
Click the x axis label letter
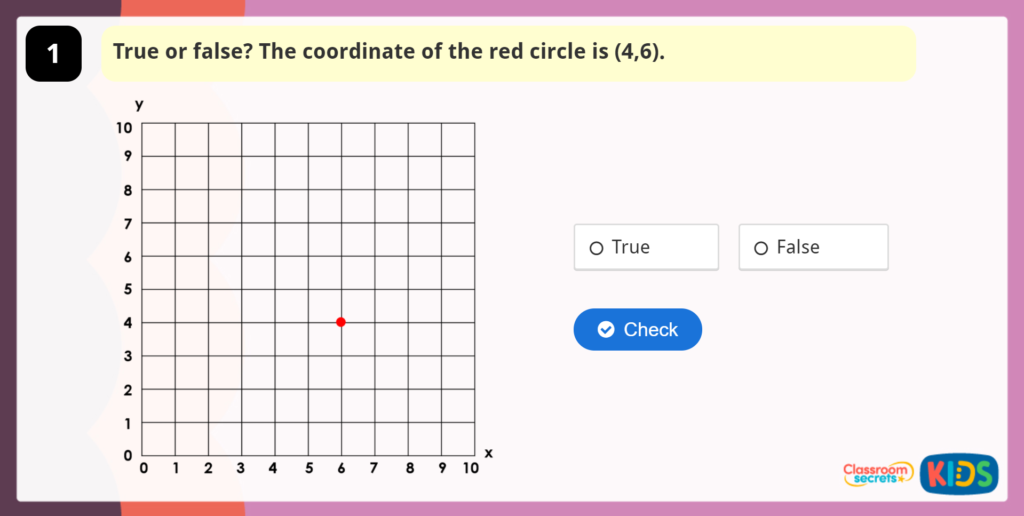[489, 453]
